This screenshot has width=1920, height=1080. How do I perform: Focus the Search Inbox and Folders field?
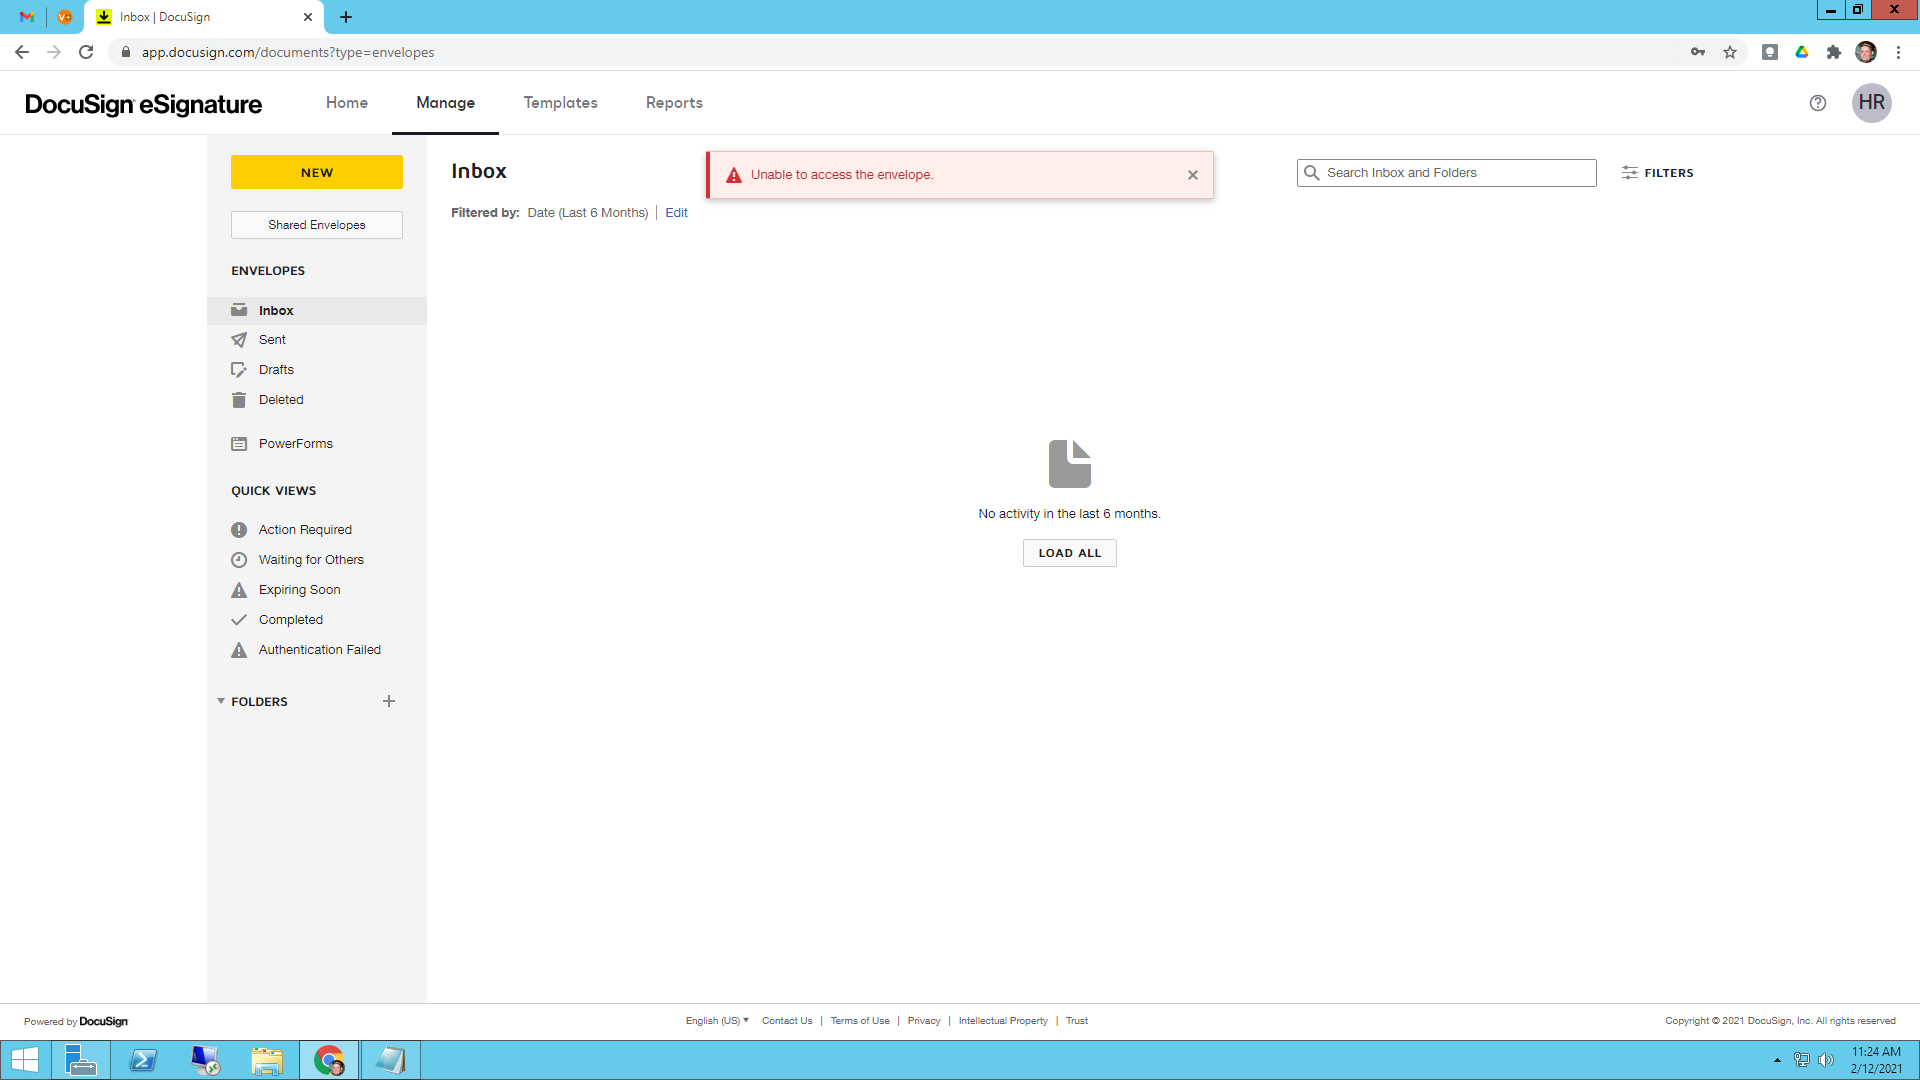point(1447,173)
